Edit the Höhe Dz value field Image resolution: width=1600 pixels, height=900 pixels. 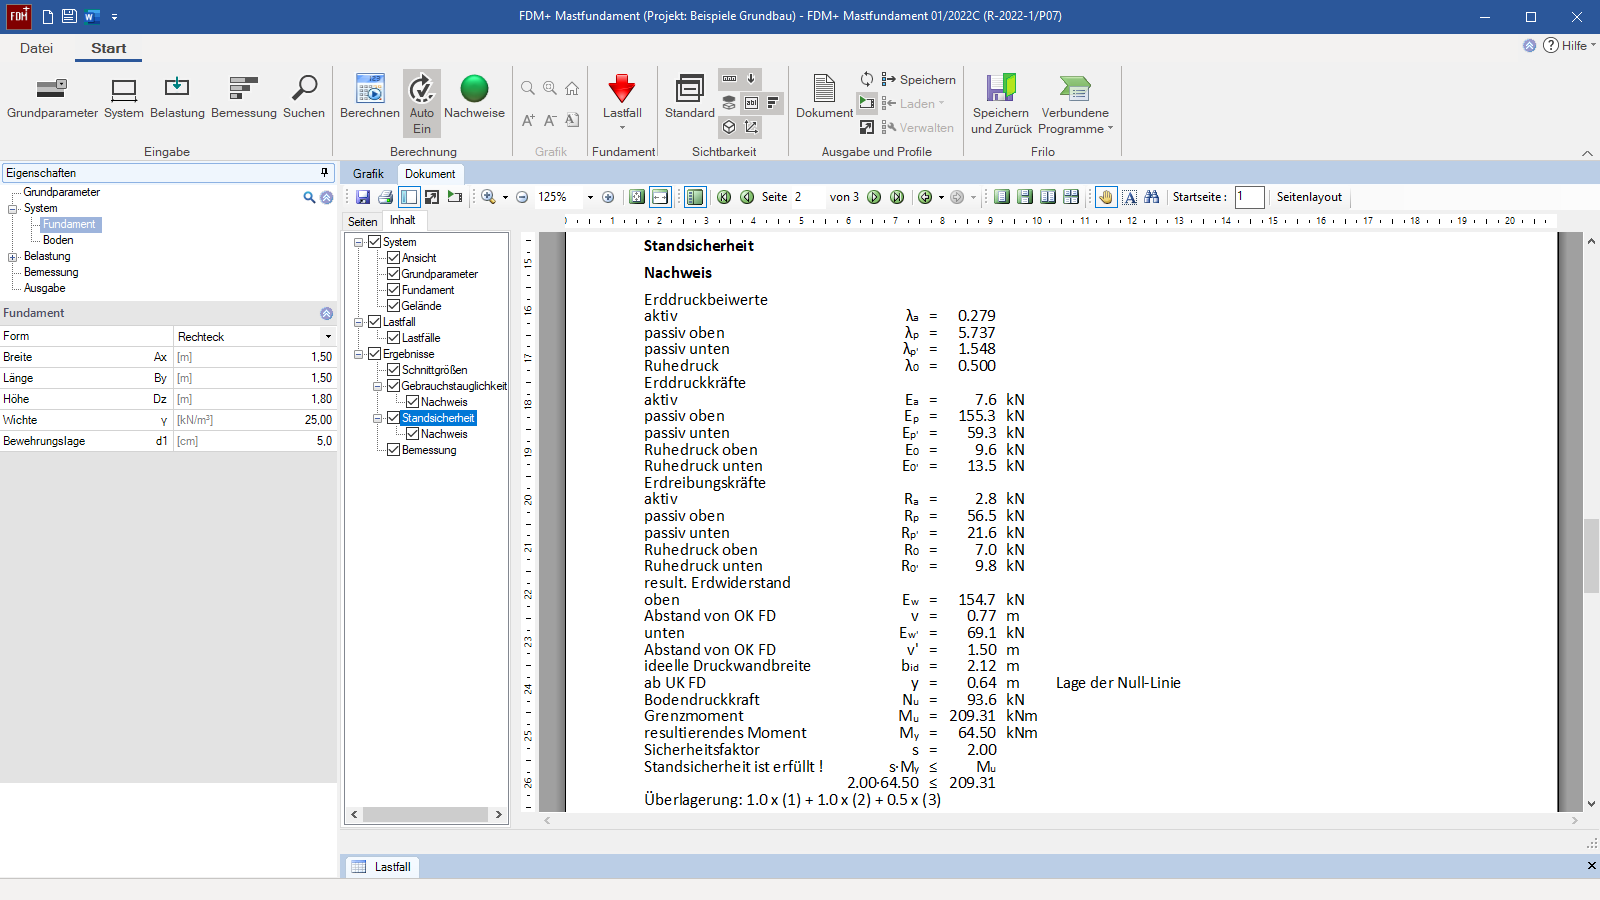coord(255,399)
